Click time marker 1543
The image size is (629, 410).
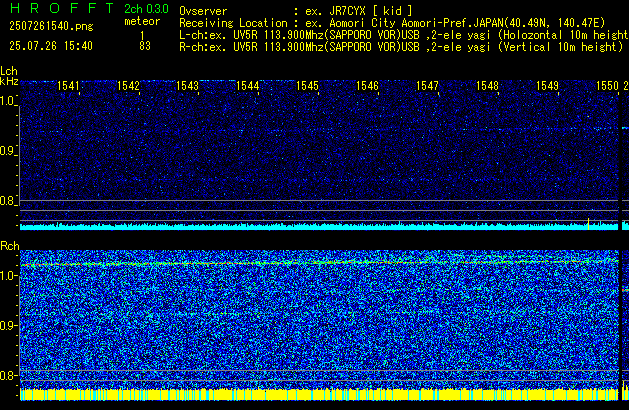(x=188, y=86)
